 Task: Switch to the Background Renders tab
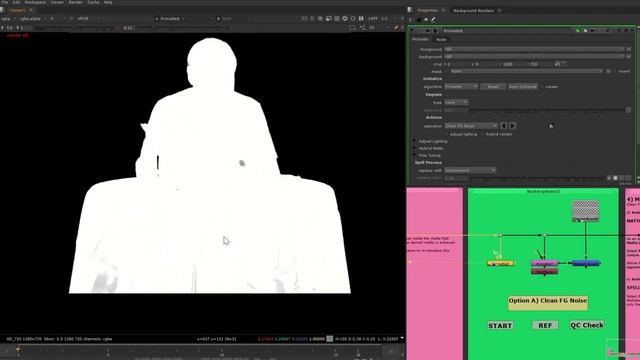point(473,11)
